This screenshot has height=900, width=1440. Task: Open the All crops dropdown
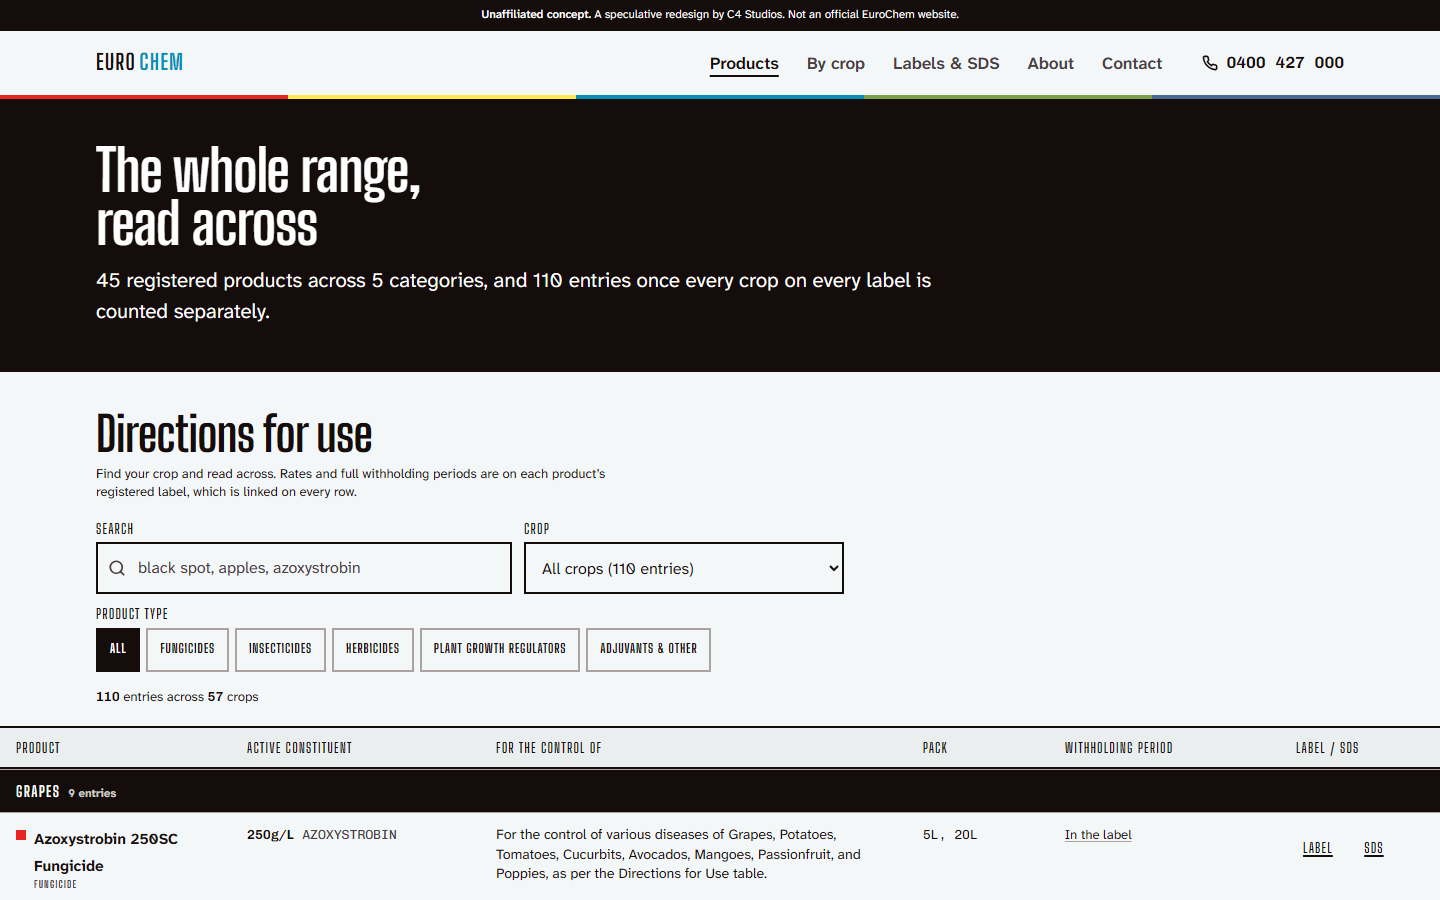tap(684, 568)
